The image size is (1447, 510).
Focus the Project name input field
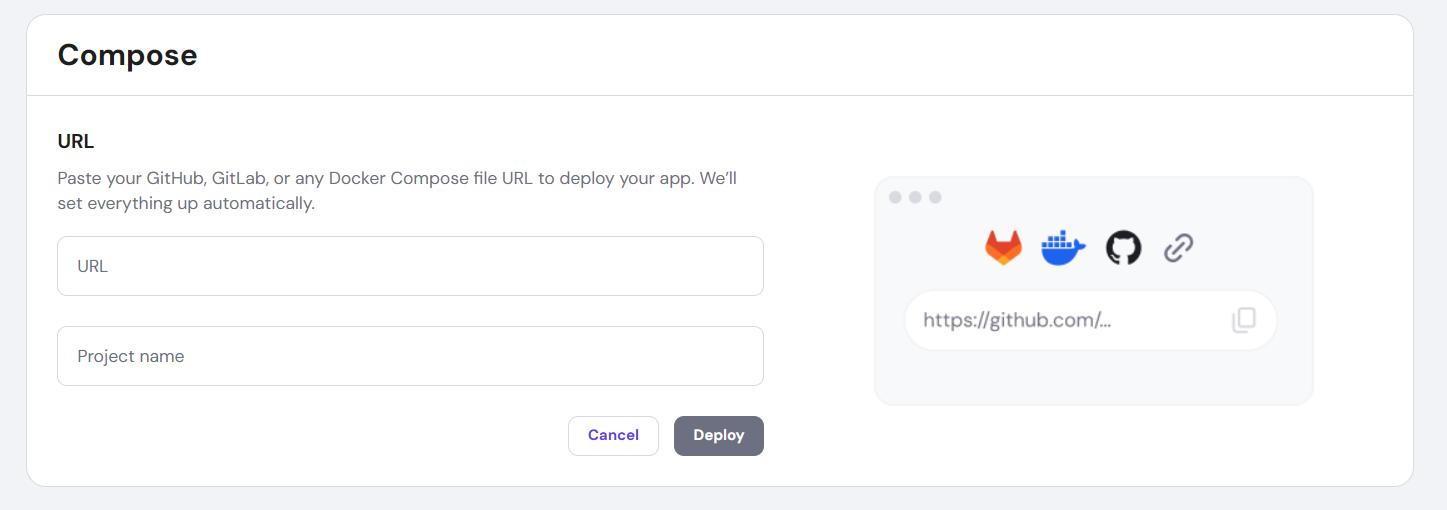(x=410, y=356)
